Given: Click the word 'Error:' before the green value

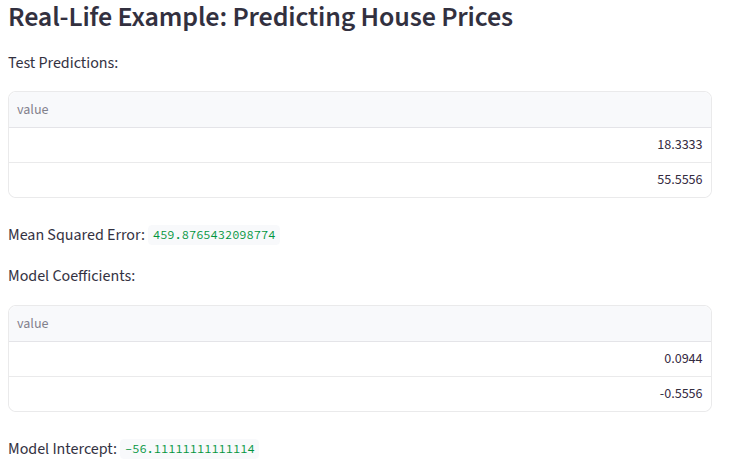Looking at the screenshot, I should [125, 235].
